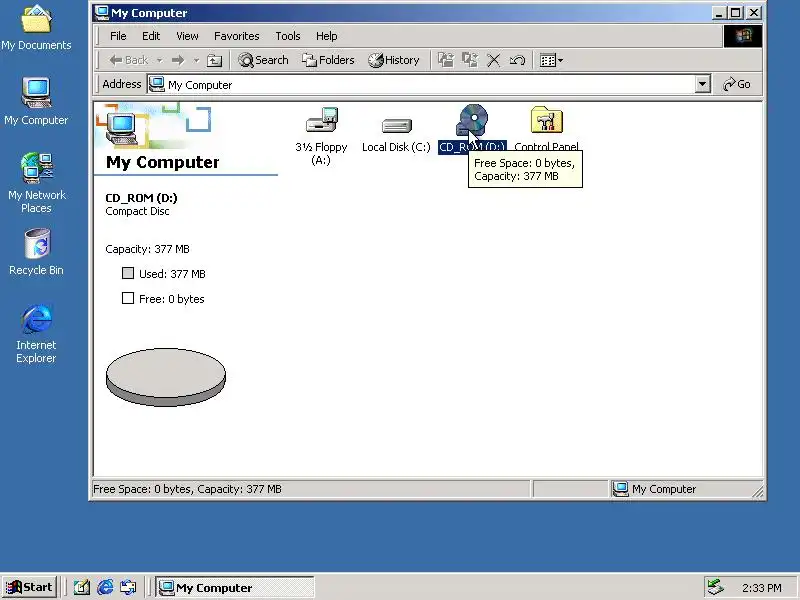Open the Search pane
800x600 pixels.
(263, 60)
